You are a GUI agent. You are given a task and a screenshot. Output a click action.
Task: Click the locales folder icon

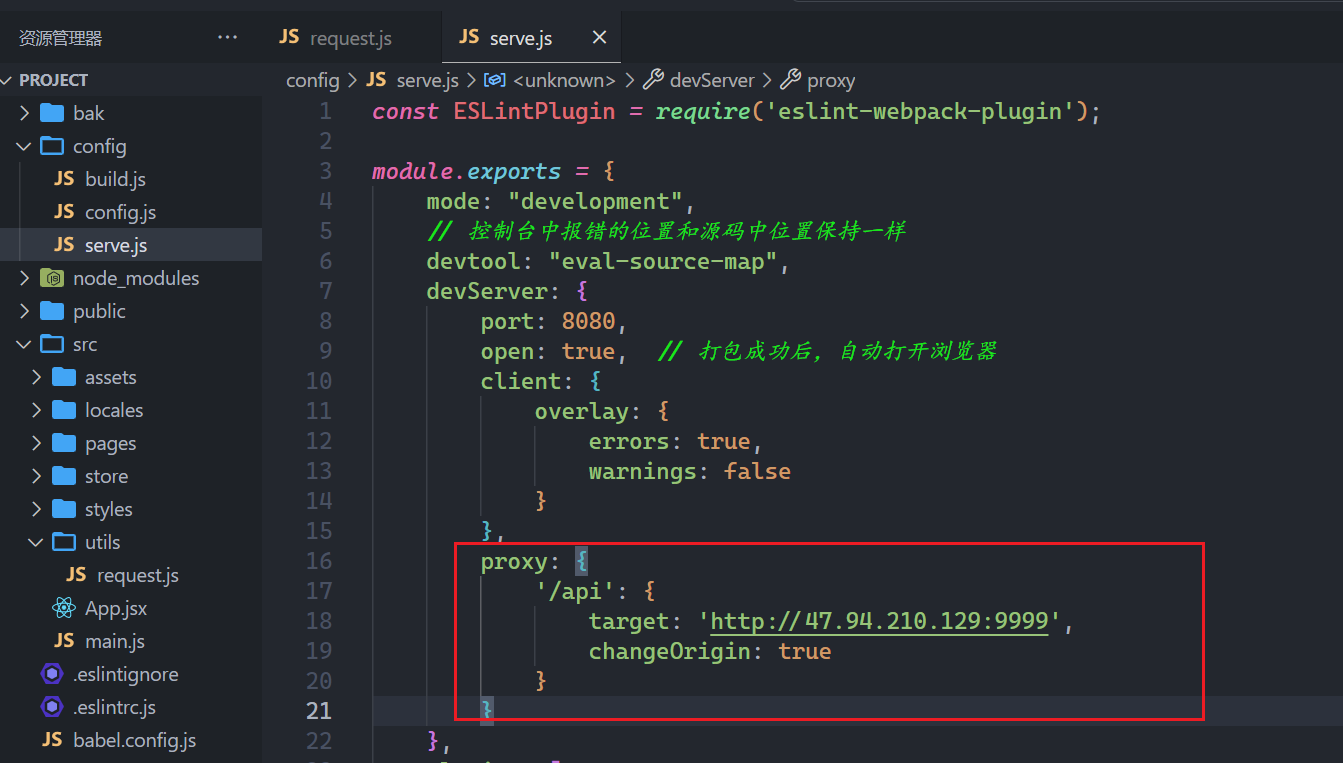click(64, 410)
